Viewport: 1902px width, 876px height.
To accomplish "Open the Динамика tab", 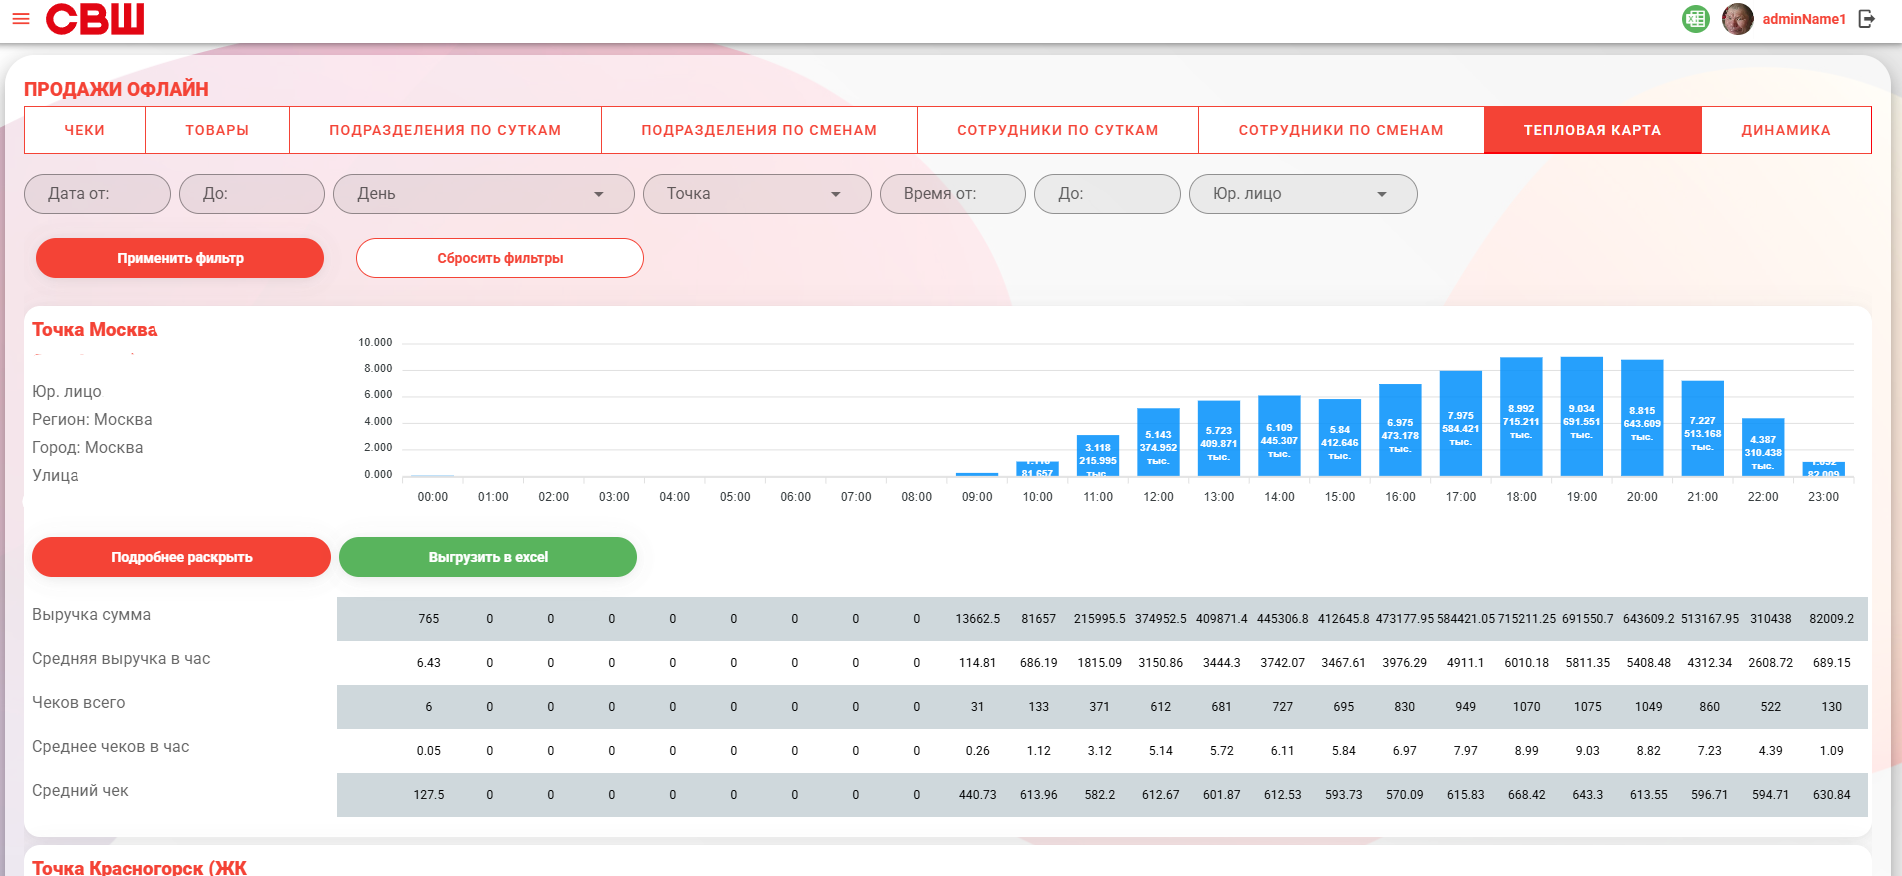I will (1786, 130).
